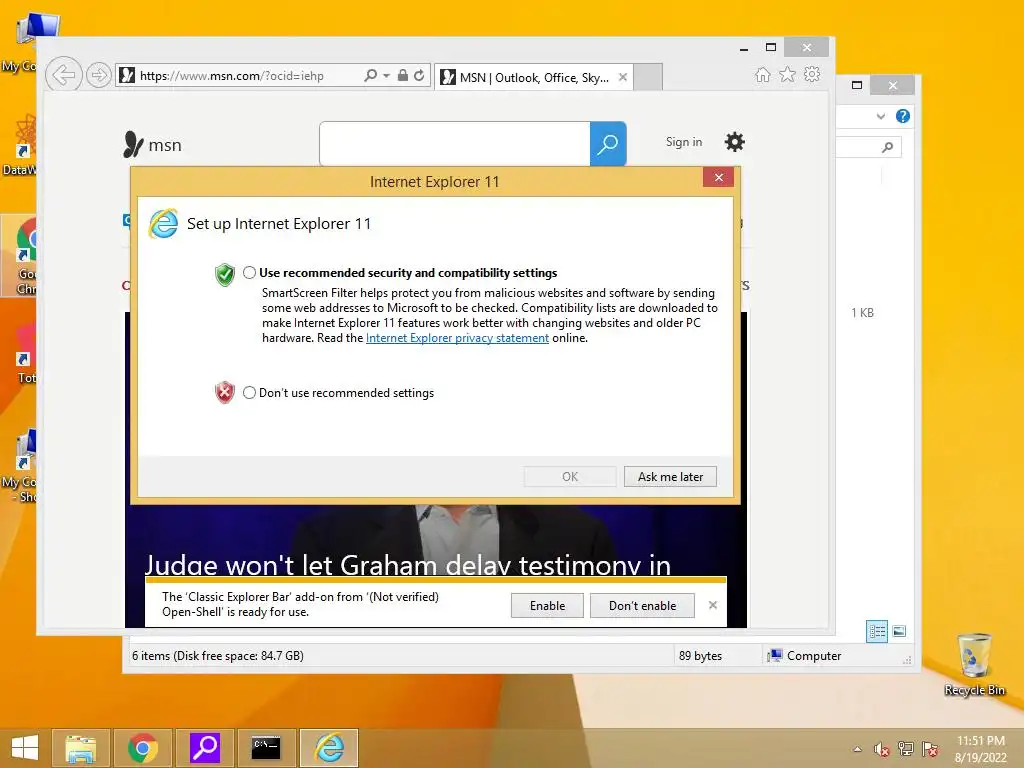Refresh the page using the reload icon
1024x768 pixels.
tap(419, 76)
